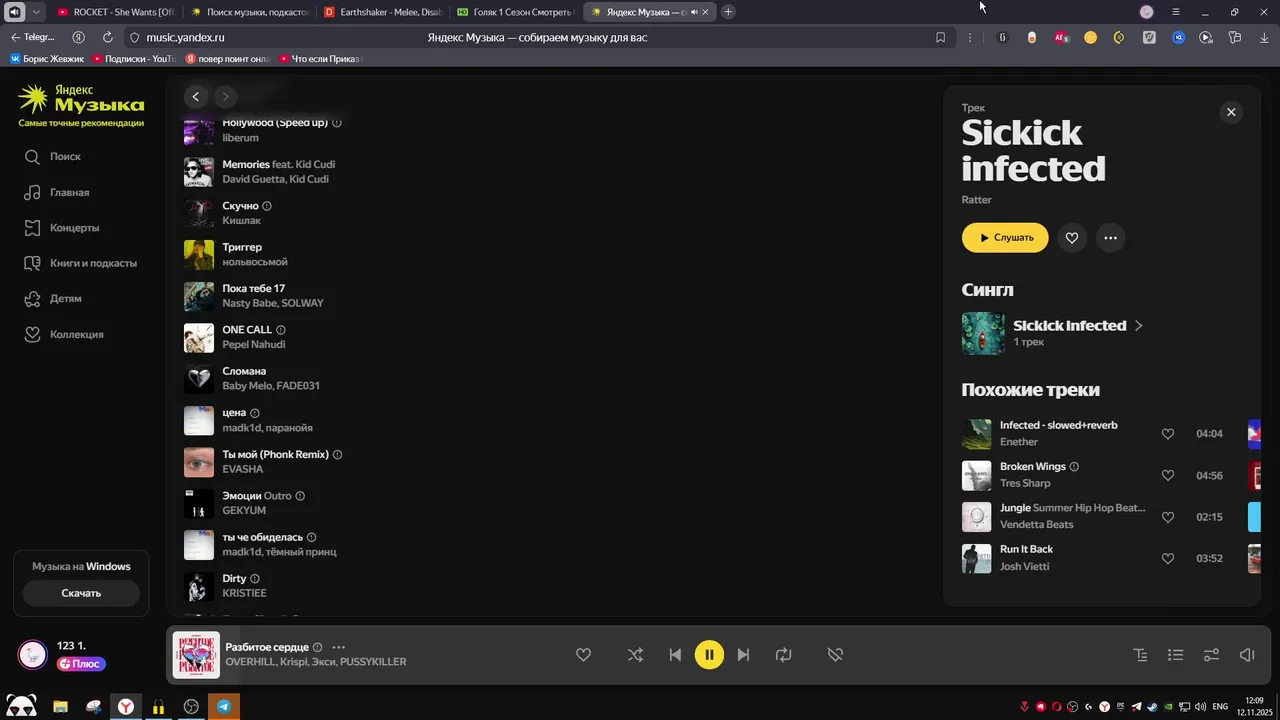The width and height of the screenshot is (1280, 720).
Task: Select the track ONE CALL
Action: click(247, 330)
